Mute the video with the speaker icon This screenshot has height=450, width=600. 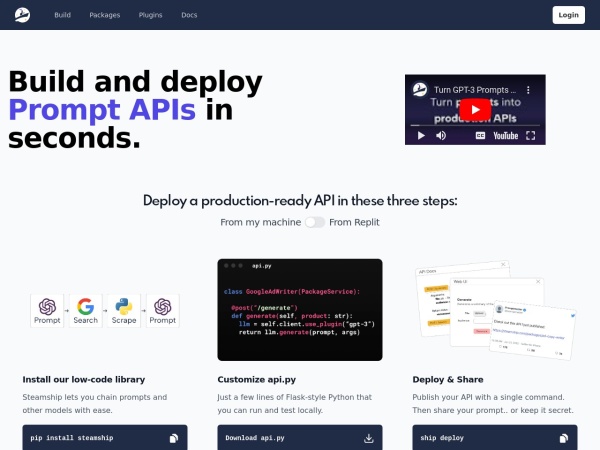pos(441,135)
